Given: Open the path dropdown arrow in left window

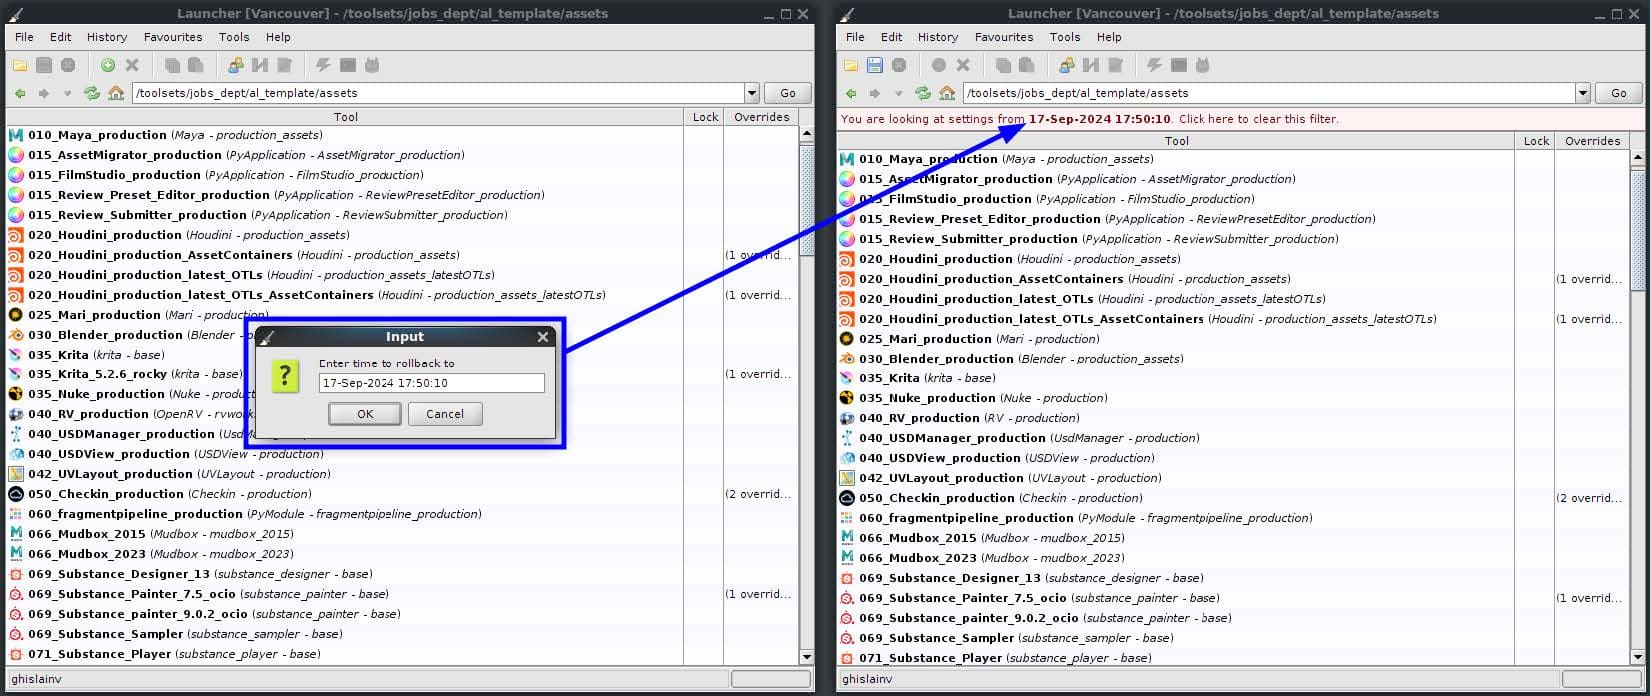Looking at the screenshot, I should pos(752,93).
